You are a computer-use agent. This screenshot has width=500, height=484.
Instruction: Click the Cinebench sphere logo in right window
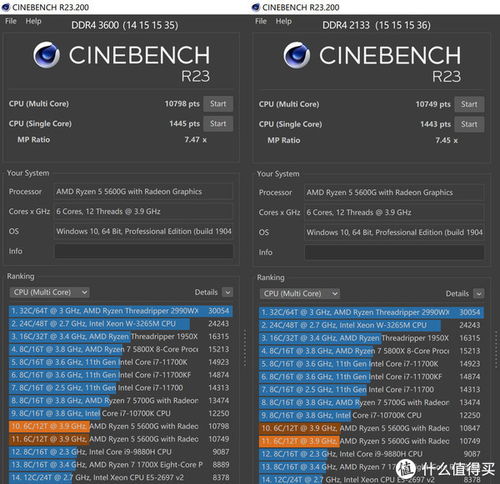coord(297,55)
